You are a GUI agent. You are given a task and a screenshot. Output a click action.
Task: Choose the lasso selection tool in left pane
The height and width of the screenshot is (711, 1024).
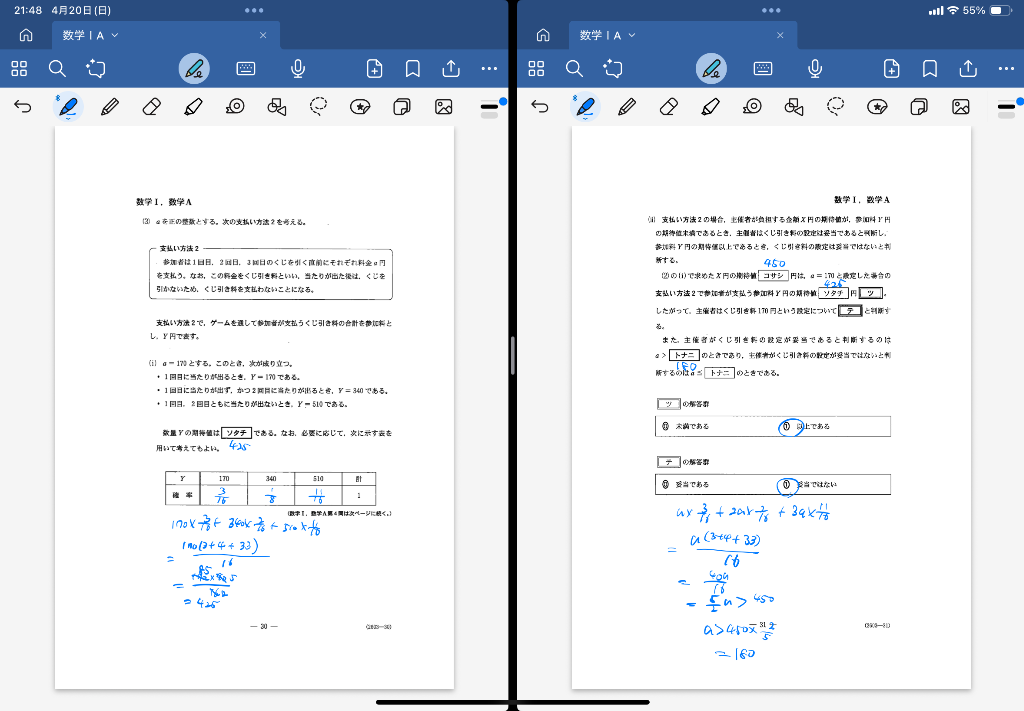(319, 106)
